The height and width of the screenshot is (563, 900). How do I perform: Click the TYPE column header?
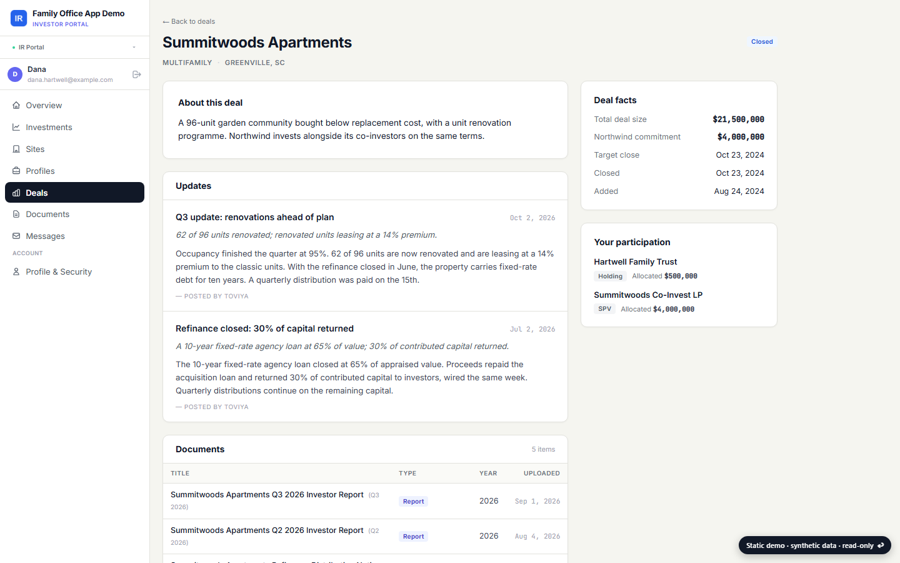pos(408,473)
